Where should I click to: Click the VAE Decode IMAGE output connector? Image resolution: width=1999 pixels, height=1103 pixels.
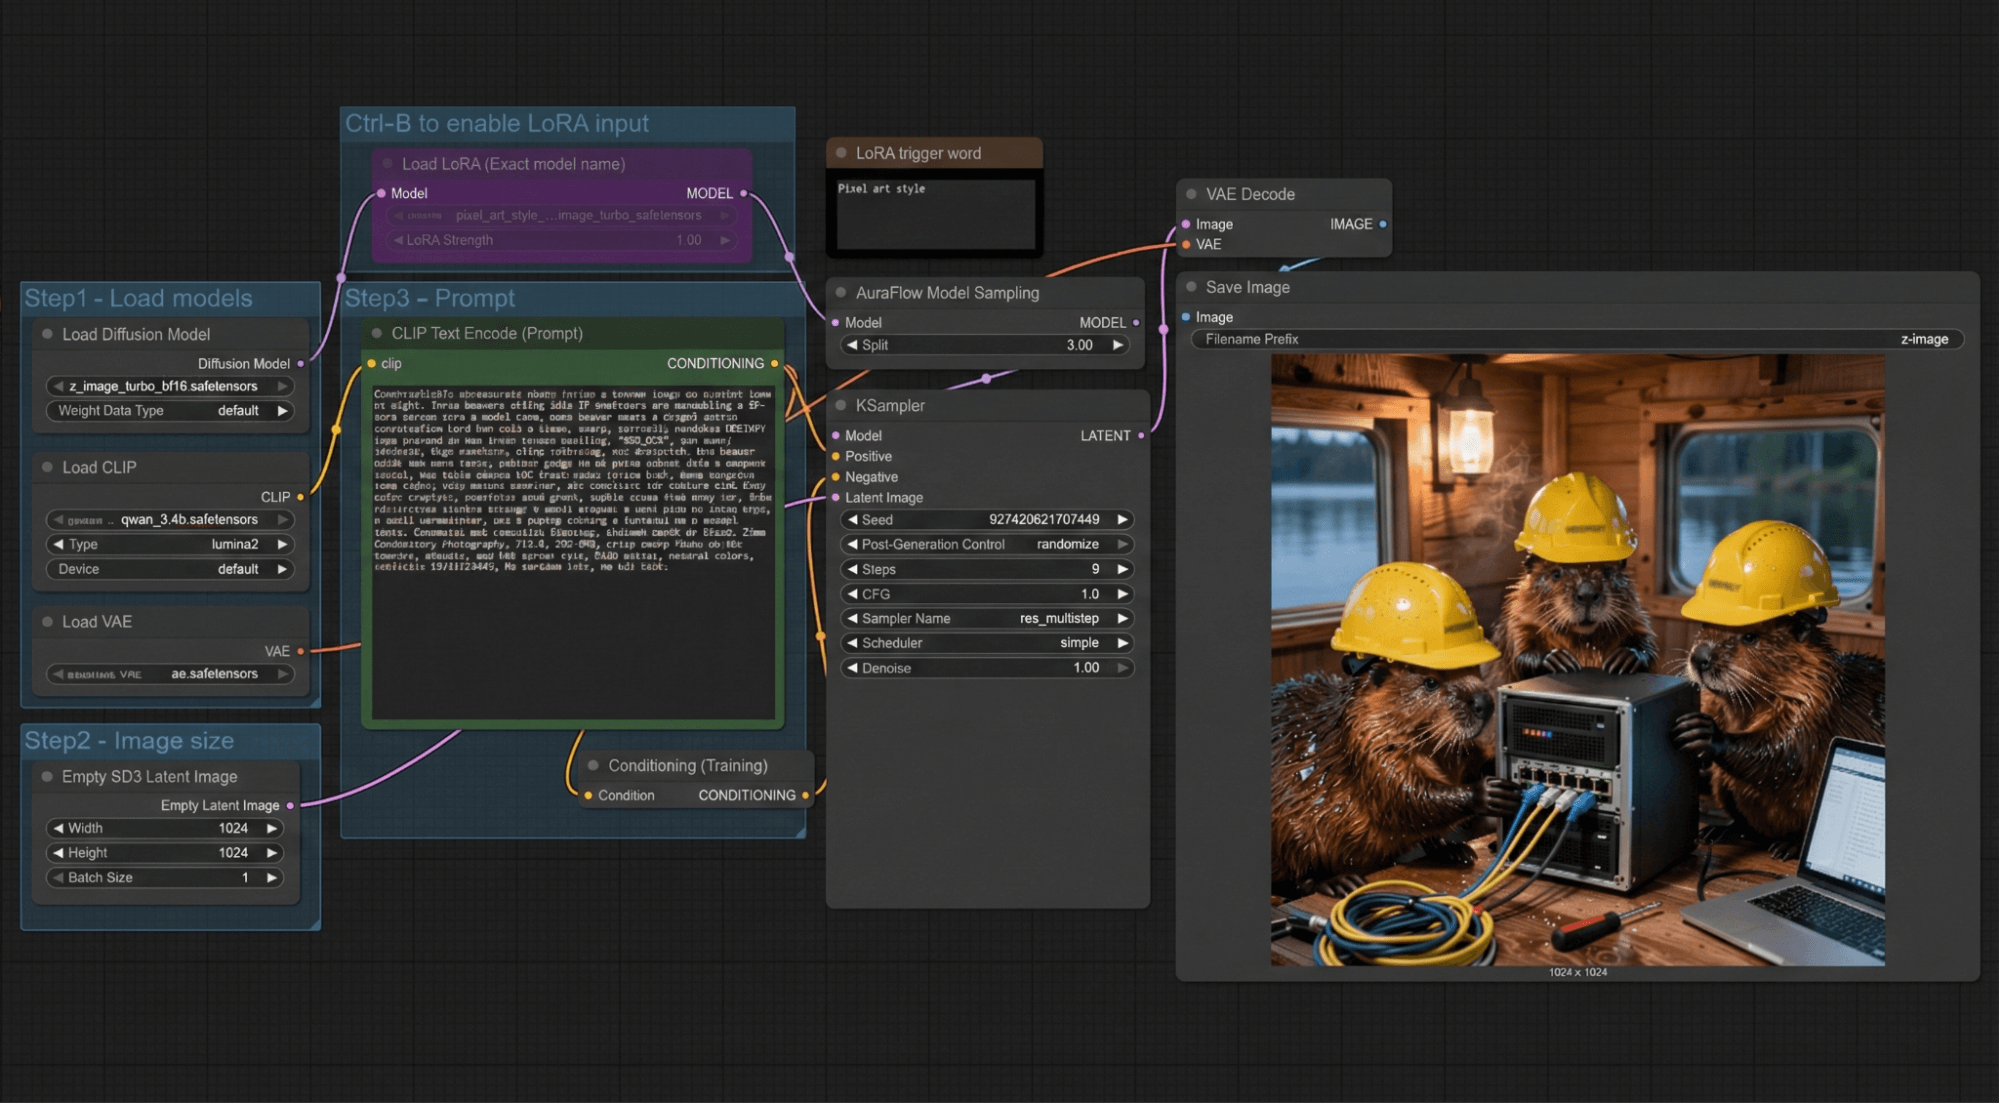pyautogui.click(x=1383, y=224)
